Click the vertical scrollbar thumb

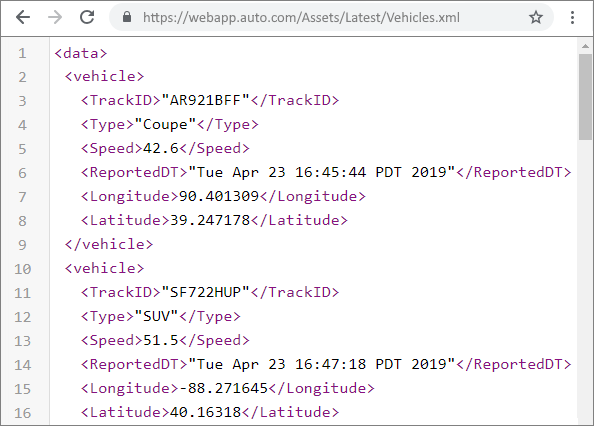tap(585, 97)
